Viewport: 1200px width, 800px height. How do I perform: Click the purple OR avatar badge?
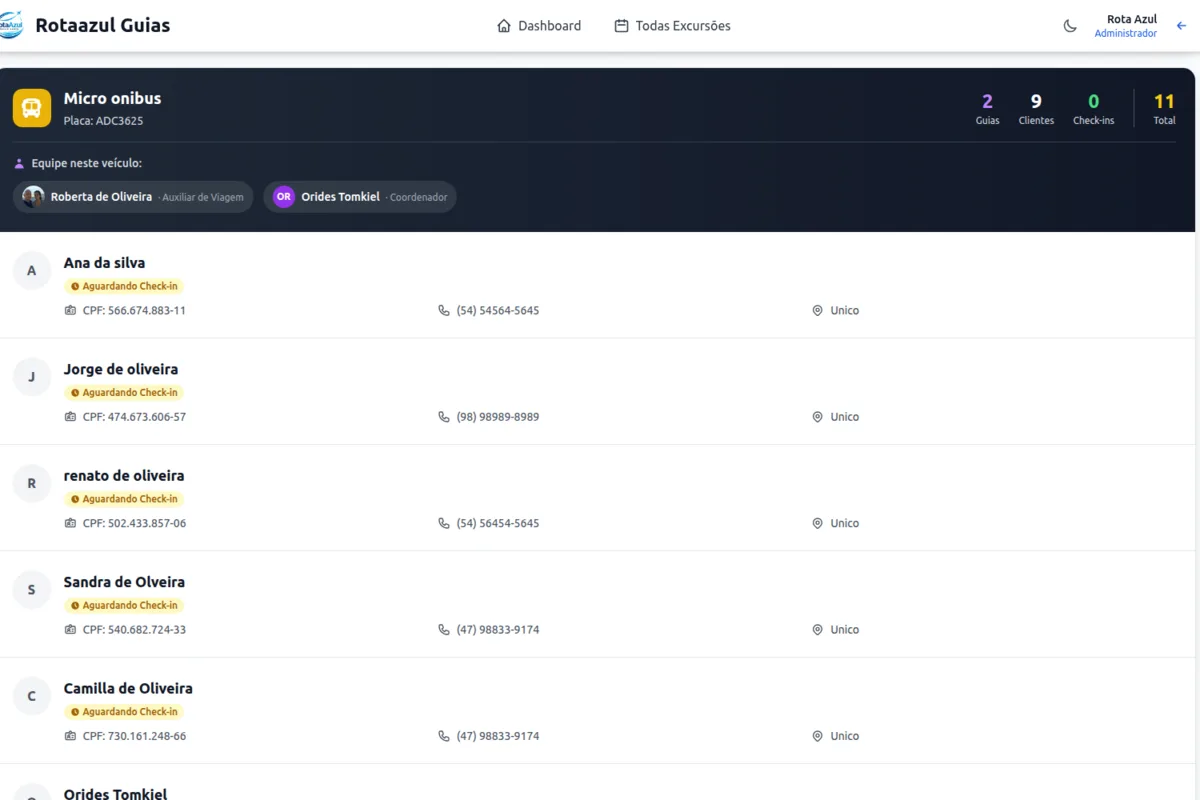284,197
